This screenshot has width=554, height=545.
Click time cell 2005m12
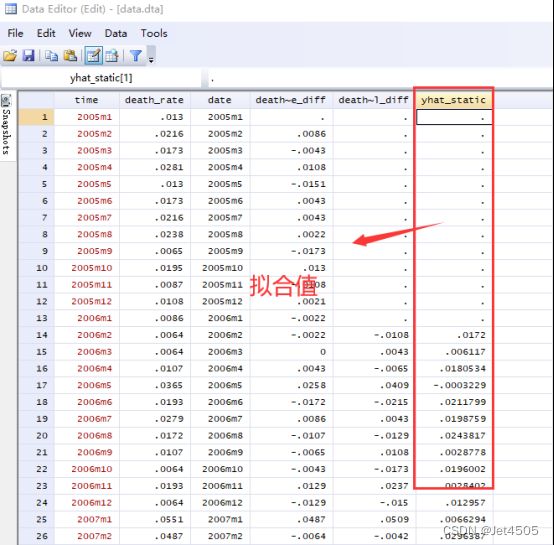point(87,301)
